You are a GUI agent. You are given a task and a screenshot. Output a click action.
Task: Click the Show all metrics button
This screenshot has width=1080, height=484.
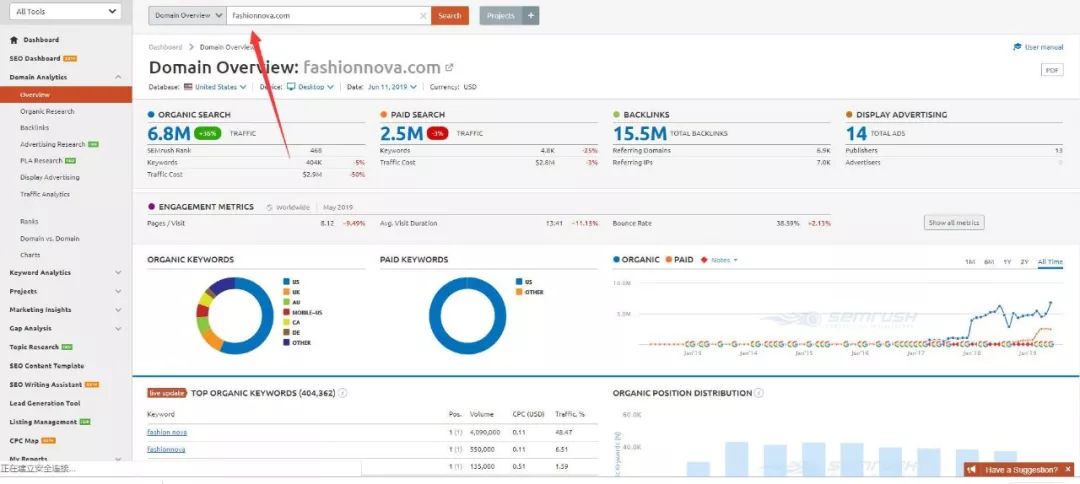954,223
